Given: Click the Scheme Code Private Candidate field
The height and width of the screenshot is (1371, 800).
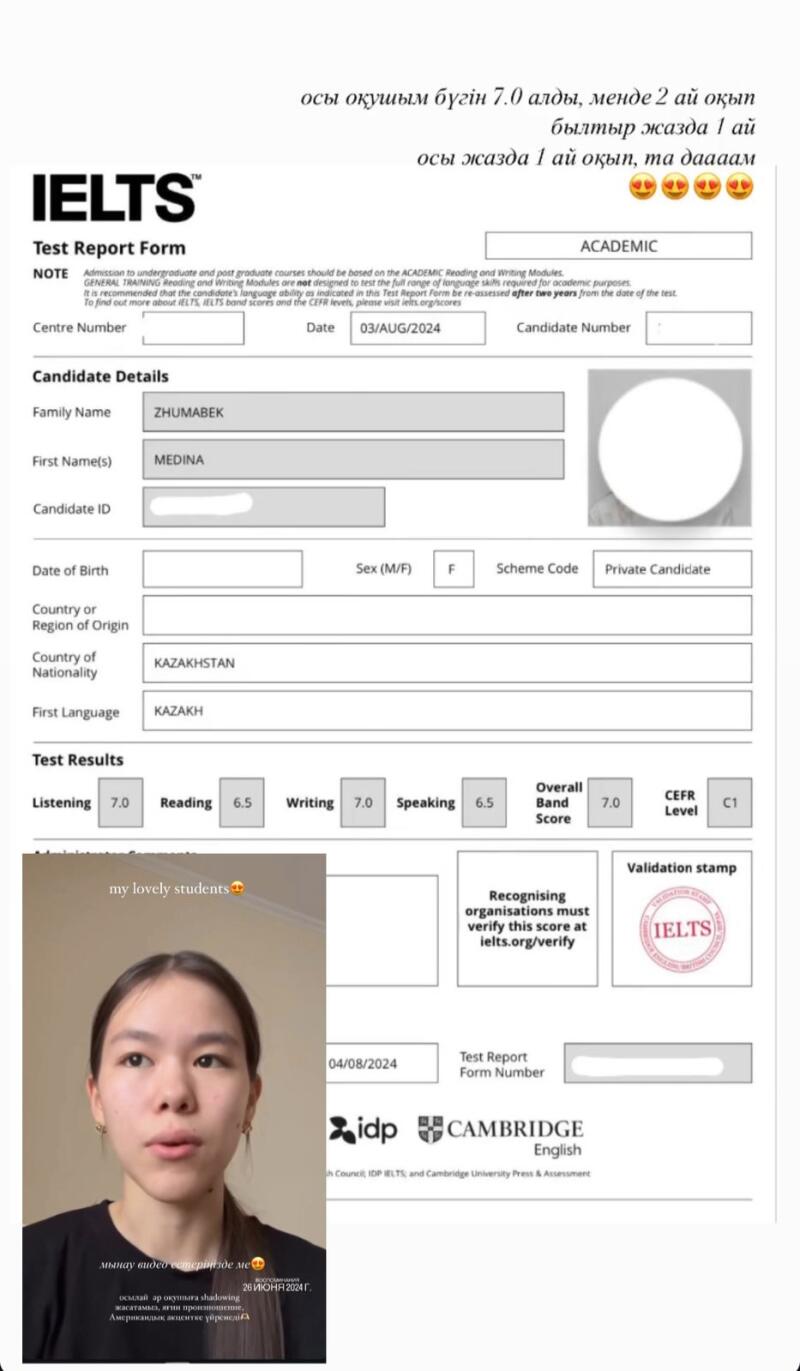Looking at the screenshot, I should pos(672,569).
